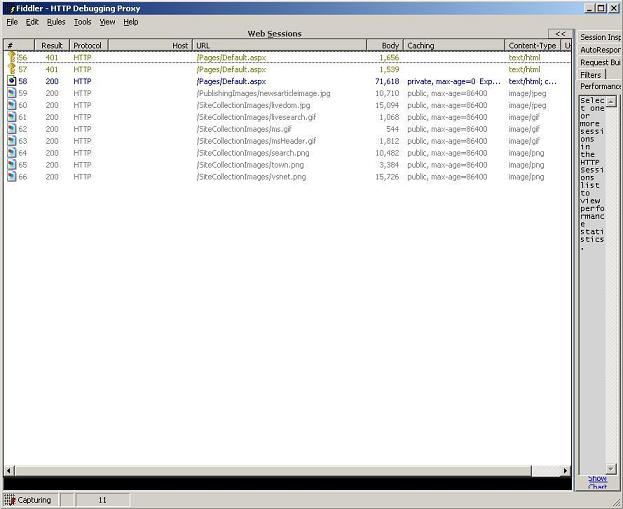Sort sessions by Body column header

[385, 45]
